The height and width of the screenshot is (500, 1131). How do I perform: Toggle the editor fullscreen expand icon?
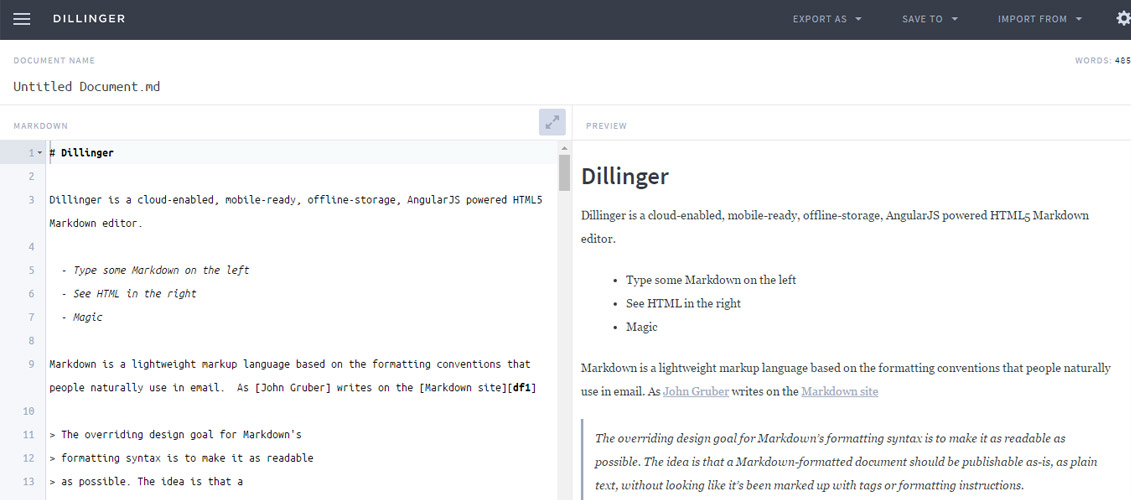(552, 123)
